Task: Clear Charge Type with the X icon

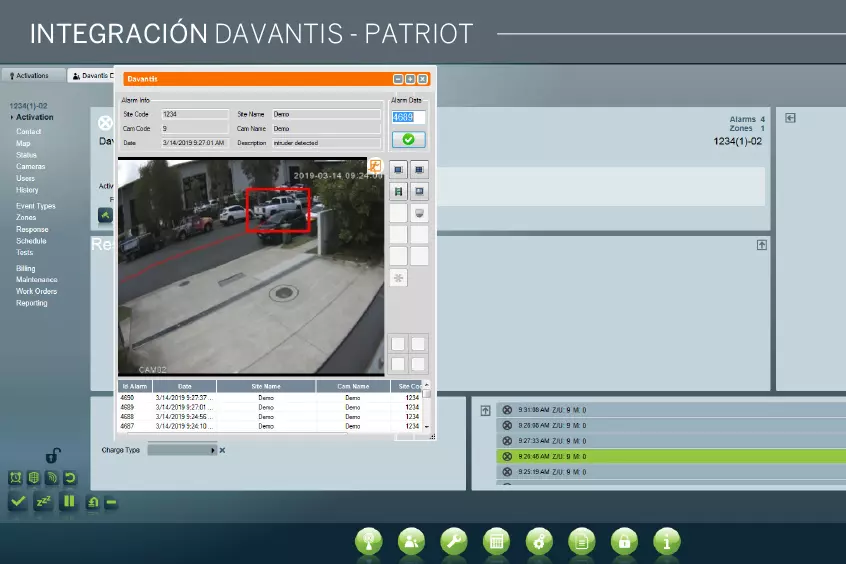Action: coord(222,450)
